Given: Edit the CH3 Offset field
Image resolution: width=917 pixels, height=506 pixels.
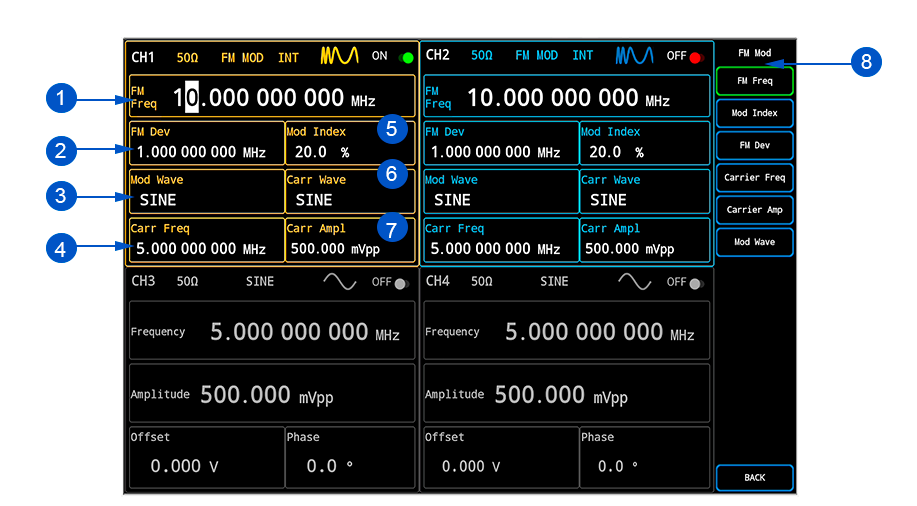Looking at the screenshot, I should click(x=206, y=457).
